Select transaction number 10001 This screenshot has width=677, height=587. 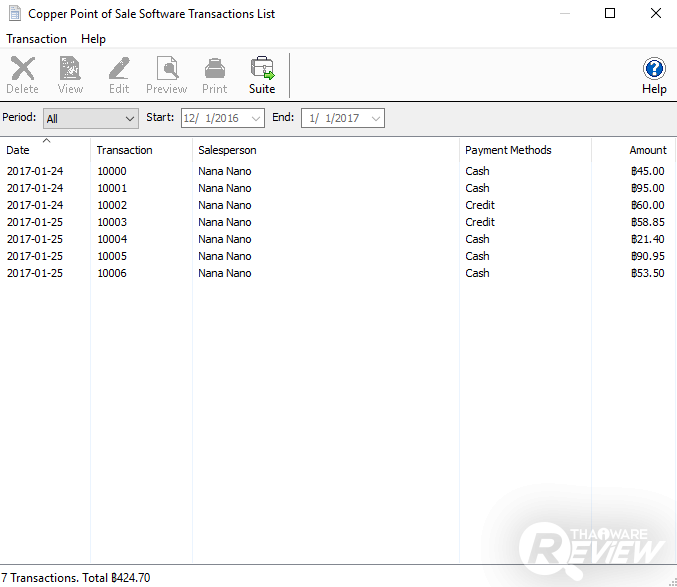112,188
